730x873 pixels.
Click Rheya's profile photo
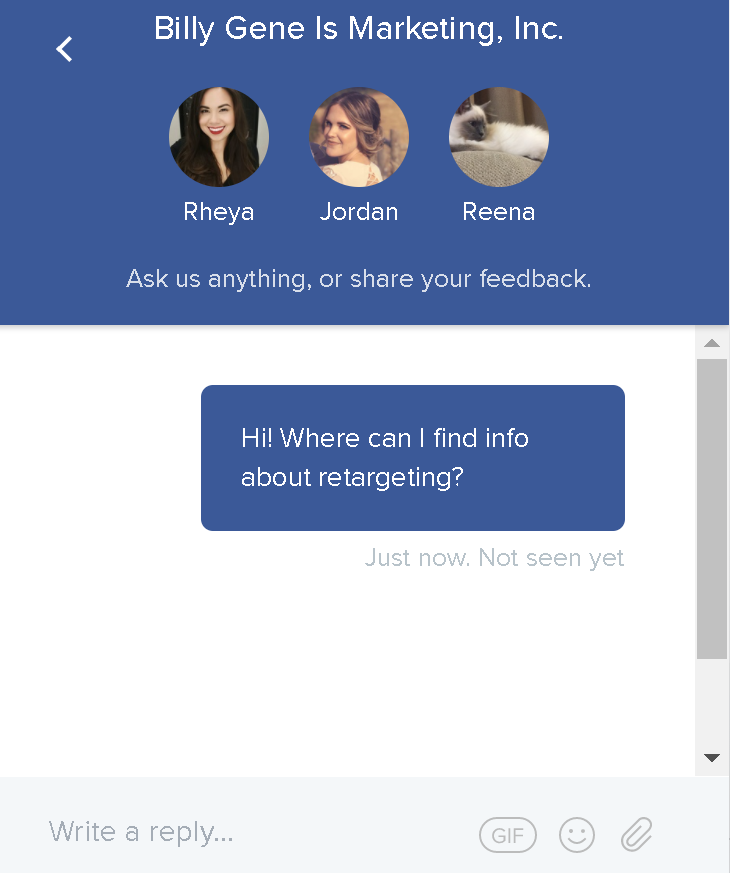tap(219, 137)
